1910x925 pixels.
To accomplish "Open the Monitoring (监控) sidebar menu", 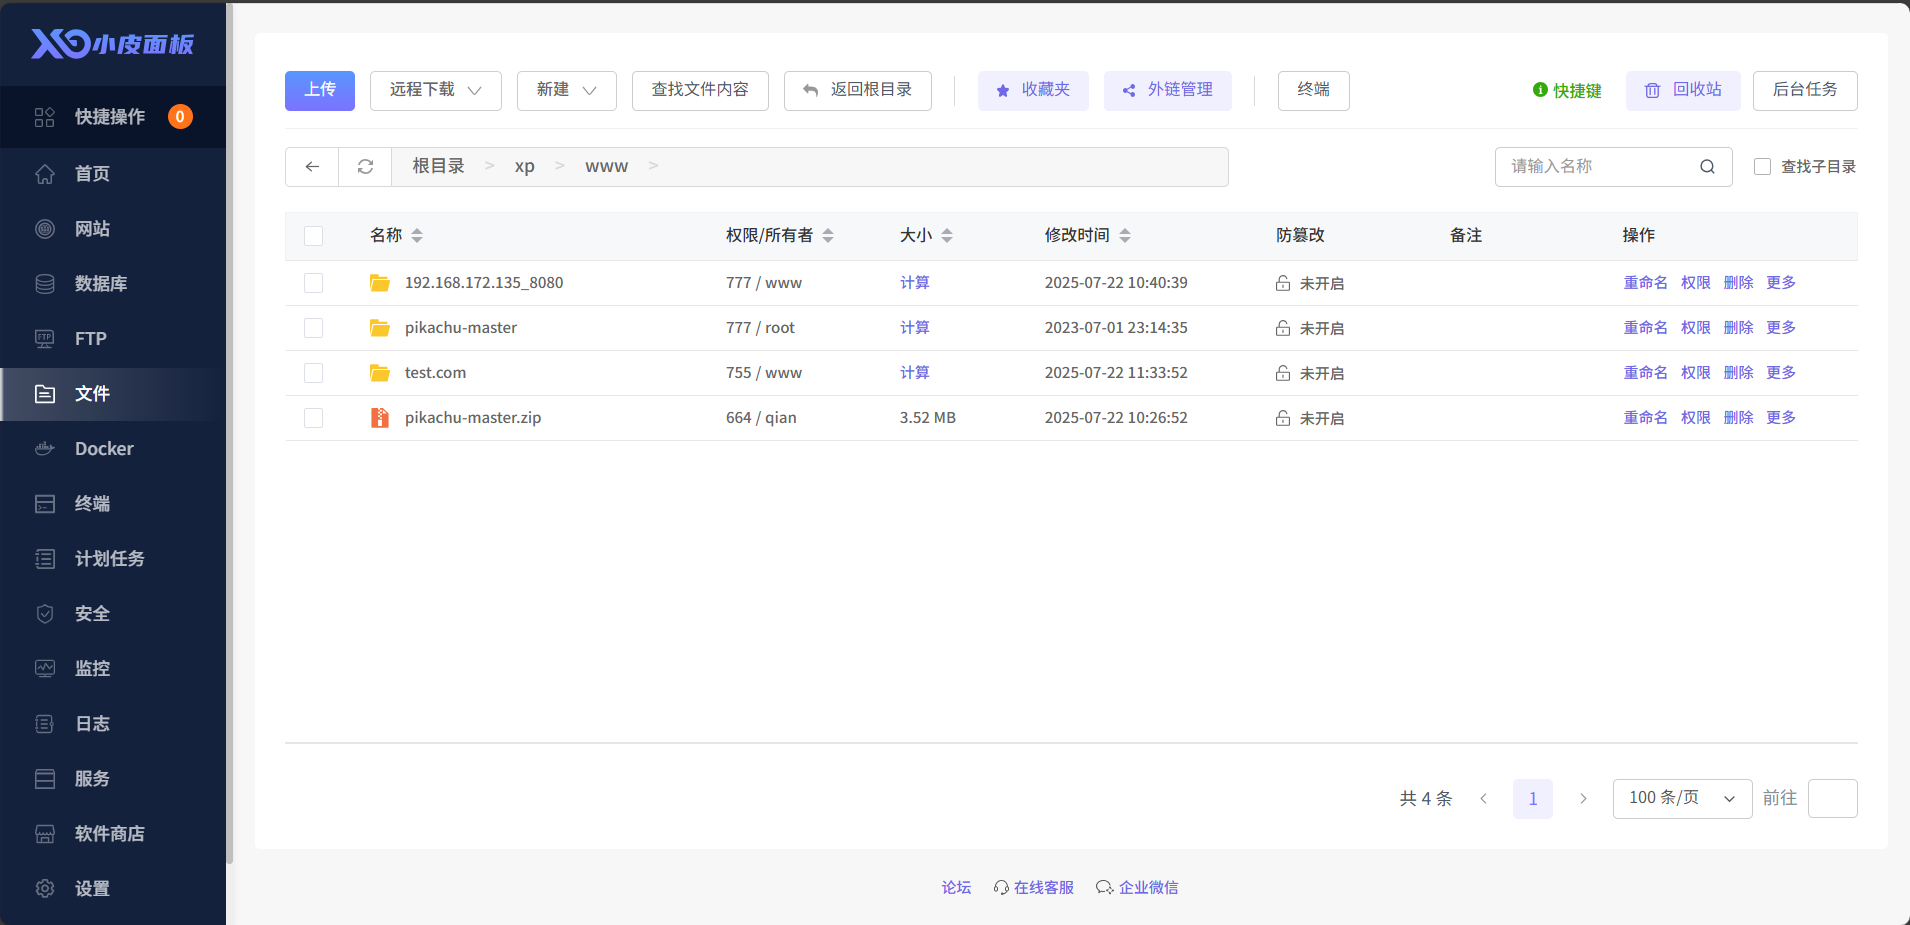I will (113, 669).
